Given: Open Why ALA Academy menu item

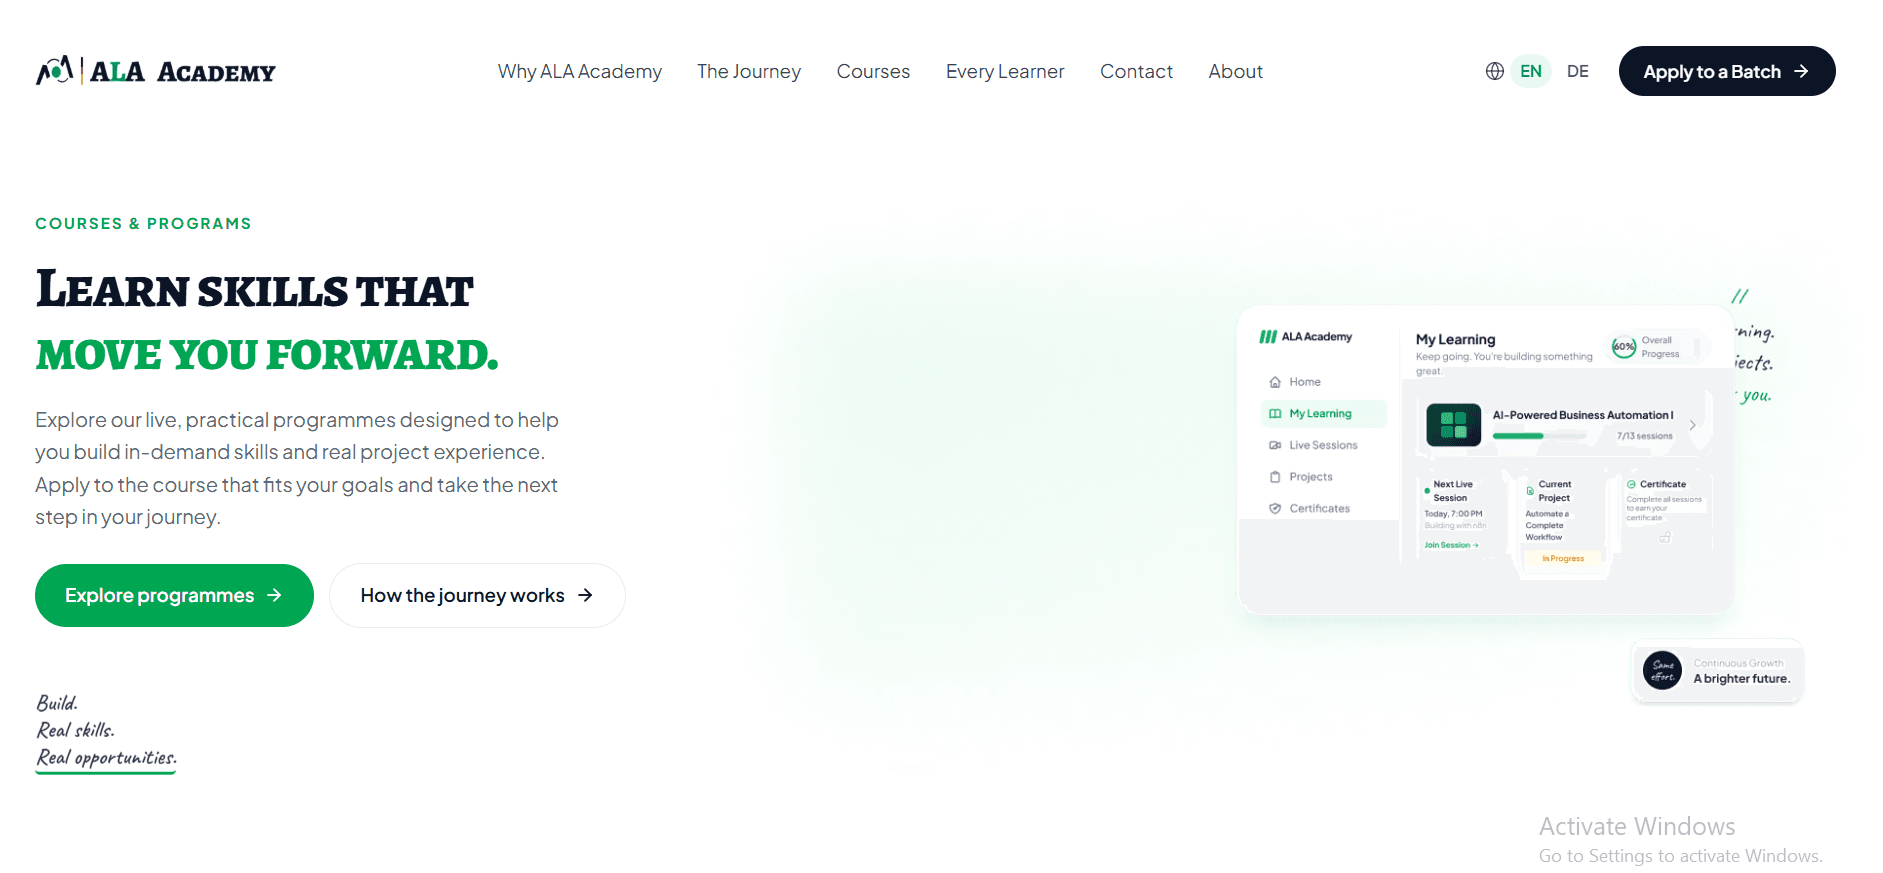Looking at the screenshot, I should (x=580, y=72).
